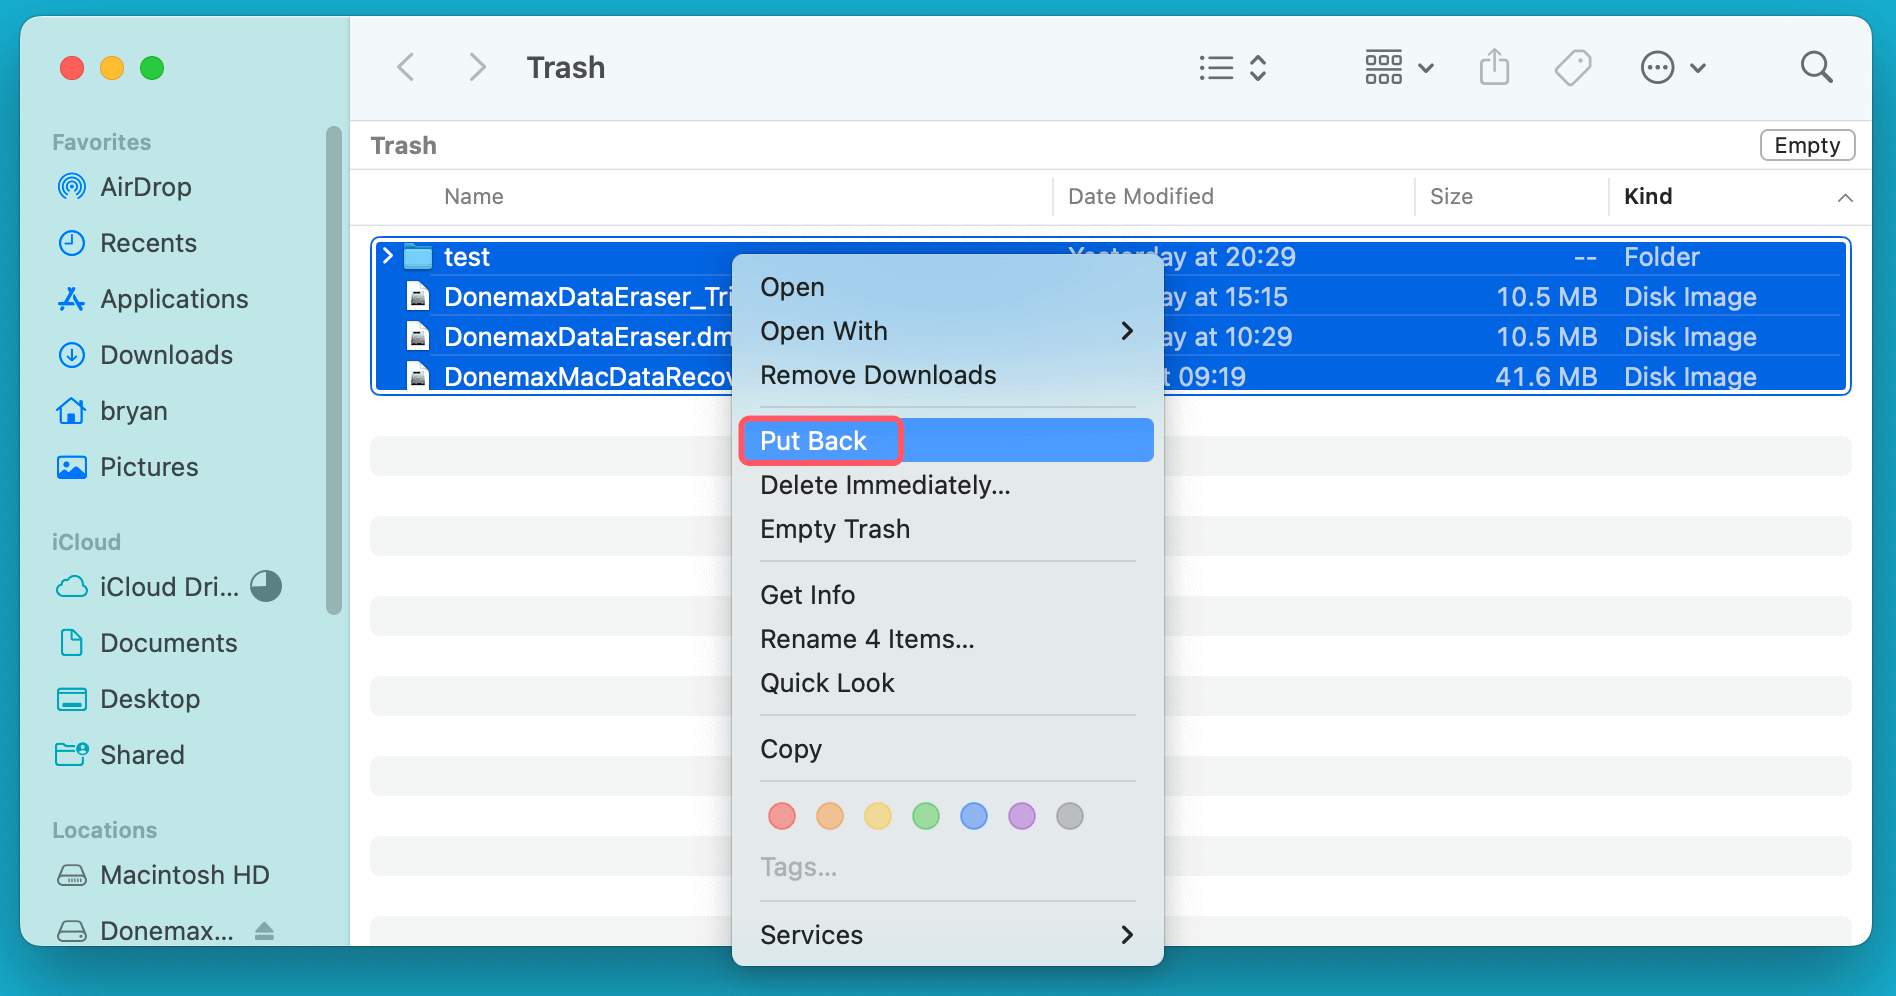Apply the red color tag
Screen dimensions: 1896x996
click(782, 816)
